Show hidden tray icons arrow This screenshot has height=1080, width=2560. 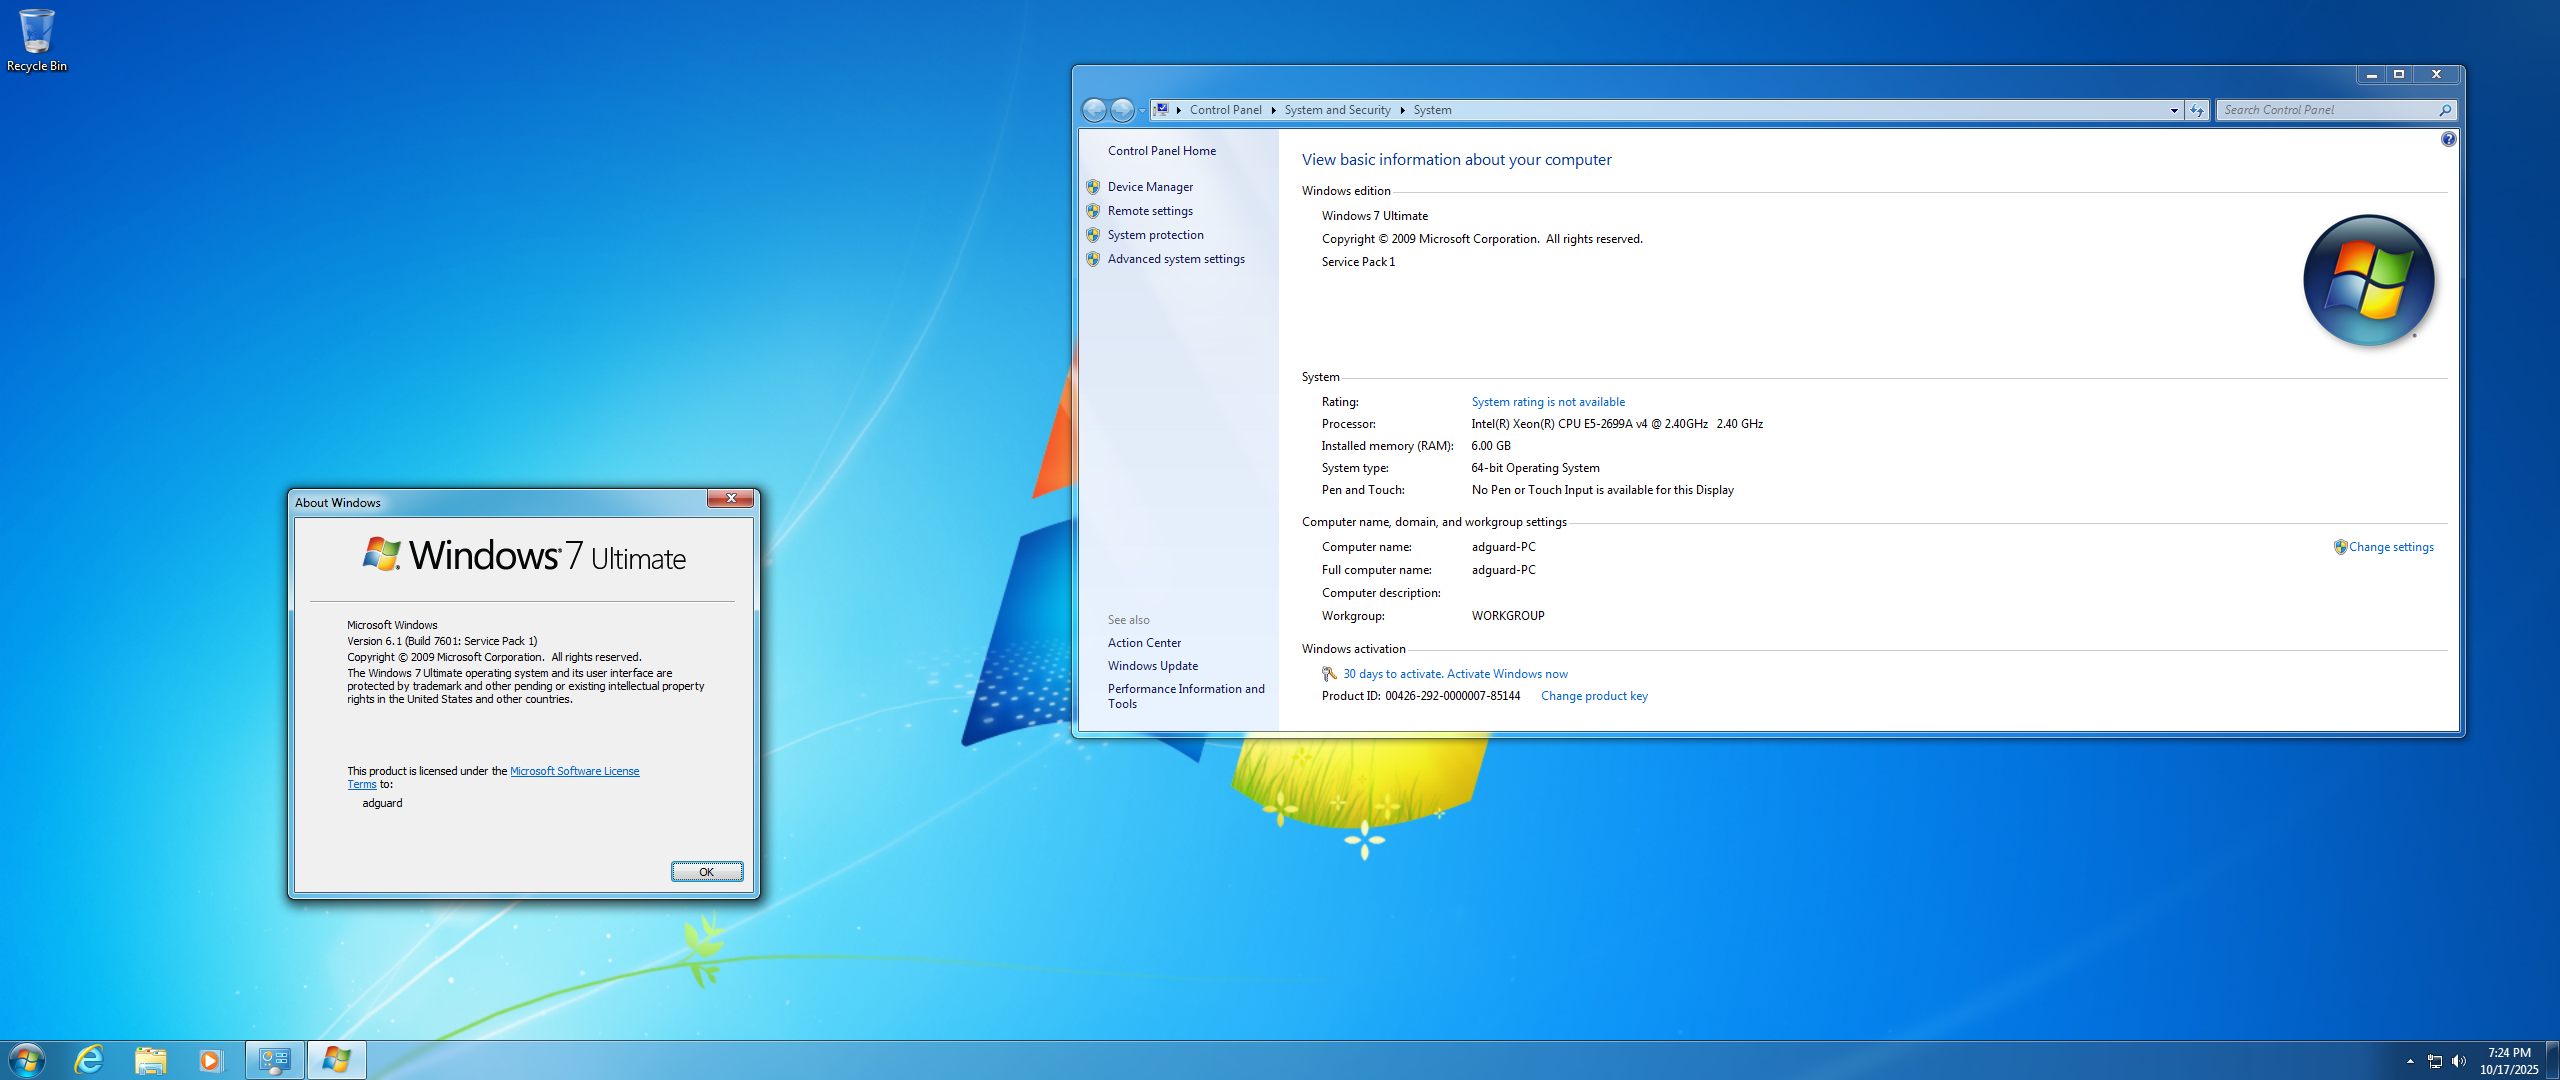(x=2410, y=1061)
